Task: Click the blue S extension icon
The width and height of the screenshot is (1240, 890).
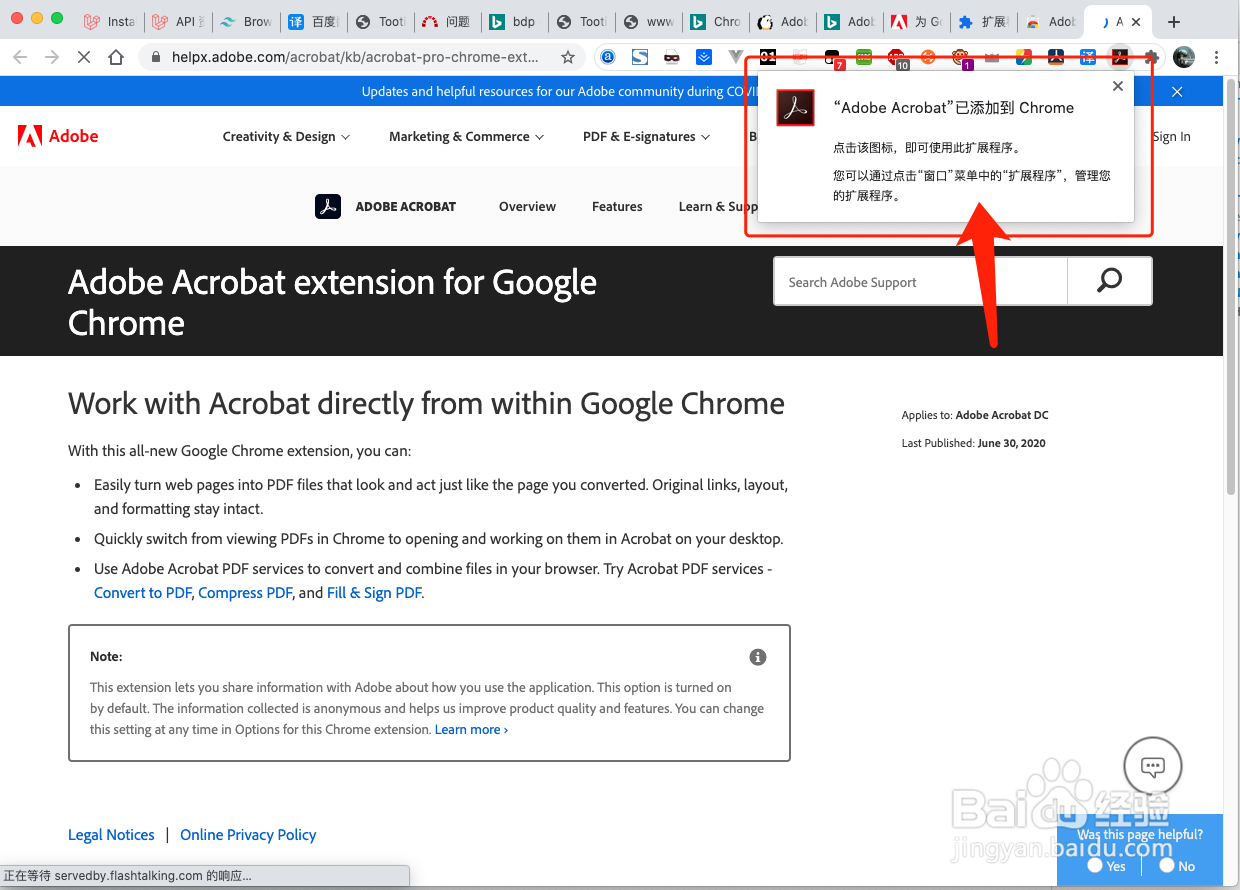Action: coord(640,57)
